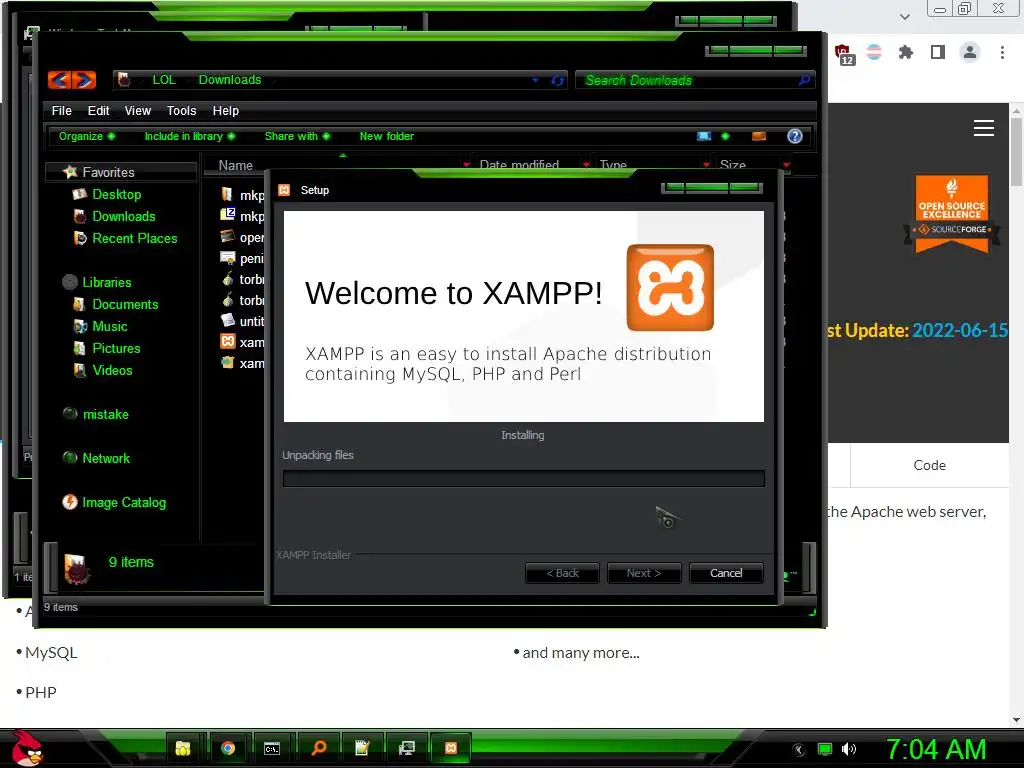The height and width of the screenshot is (768, 1024).
Task: Open the Name column filter dropdown
Action: 466,164
